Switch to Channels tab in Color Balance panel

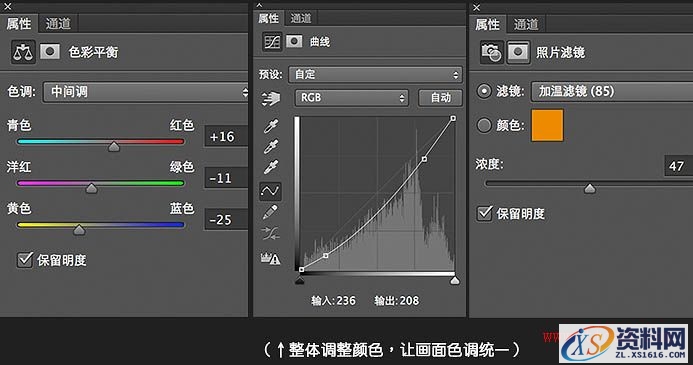coord(58,23)
